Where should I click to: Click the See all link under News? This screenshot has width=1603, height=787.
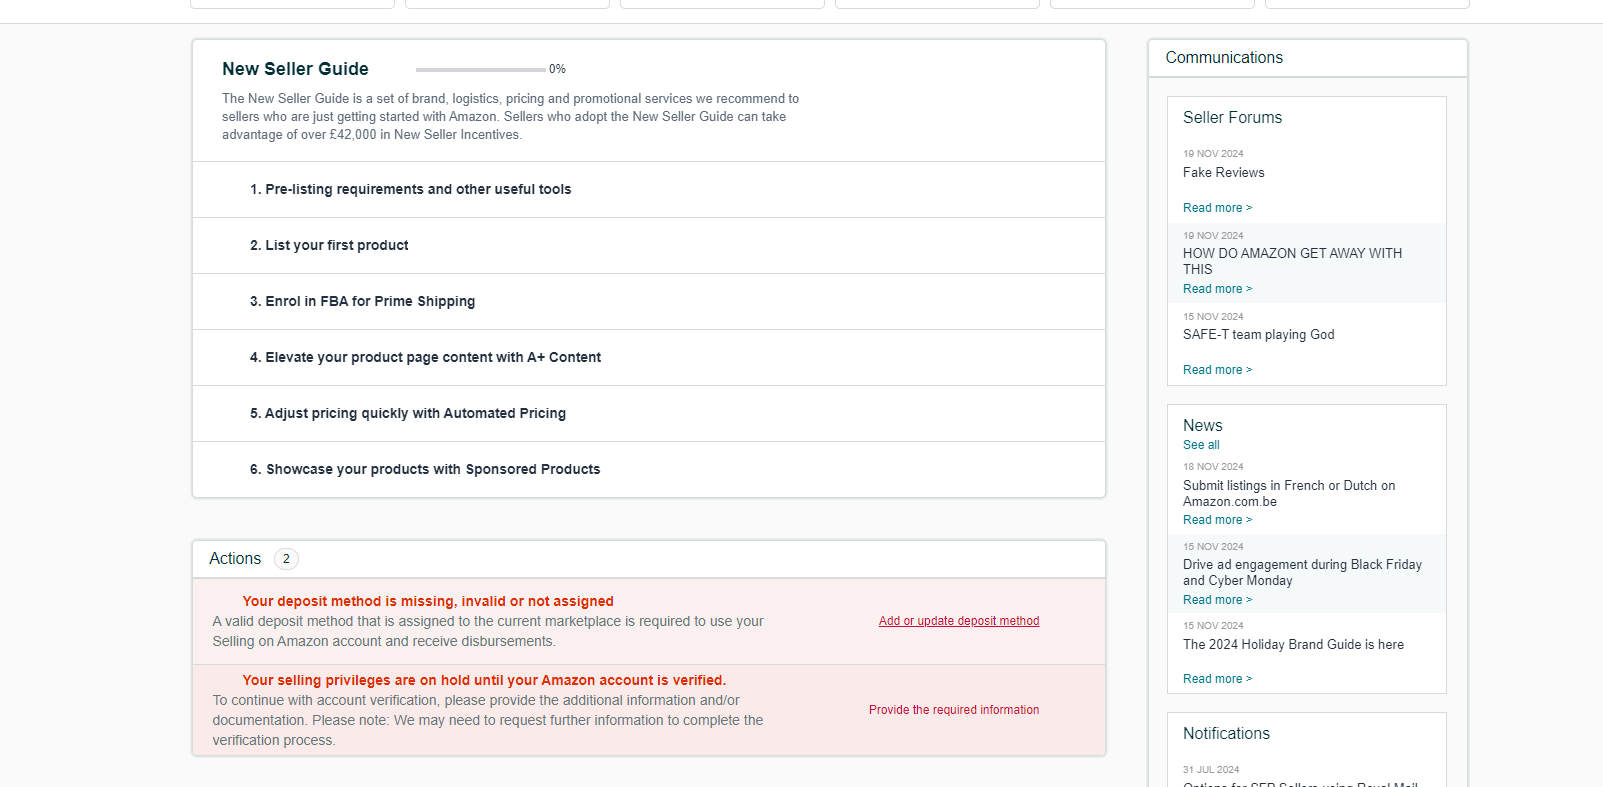[x=1201, y=445]
